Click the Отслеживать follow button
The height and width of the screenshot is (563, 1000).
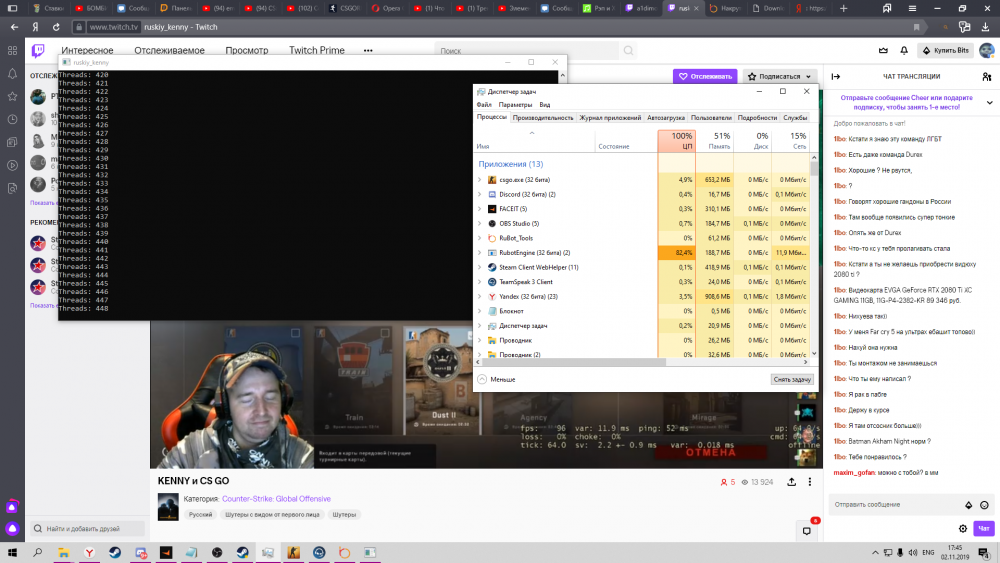pyautogui.click(x=704, y=76)
